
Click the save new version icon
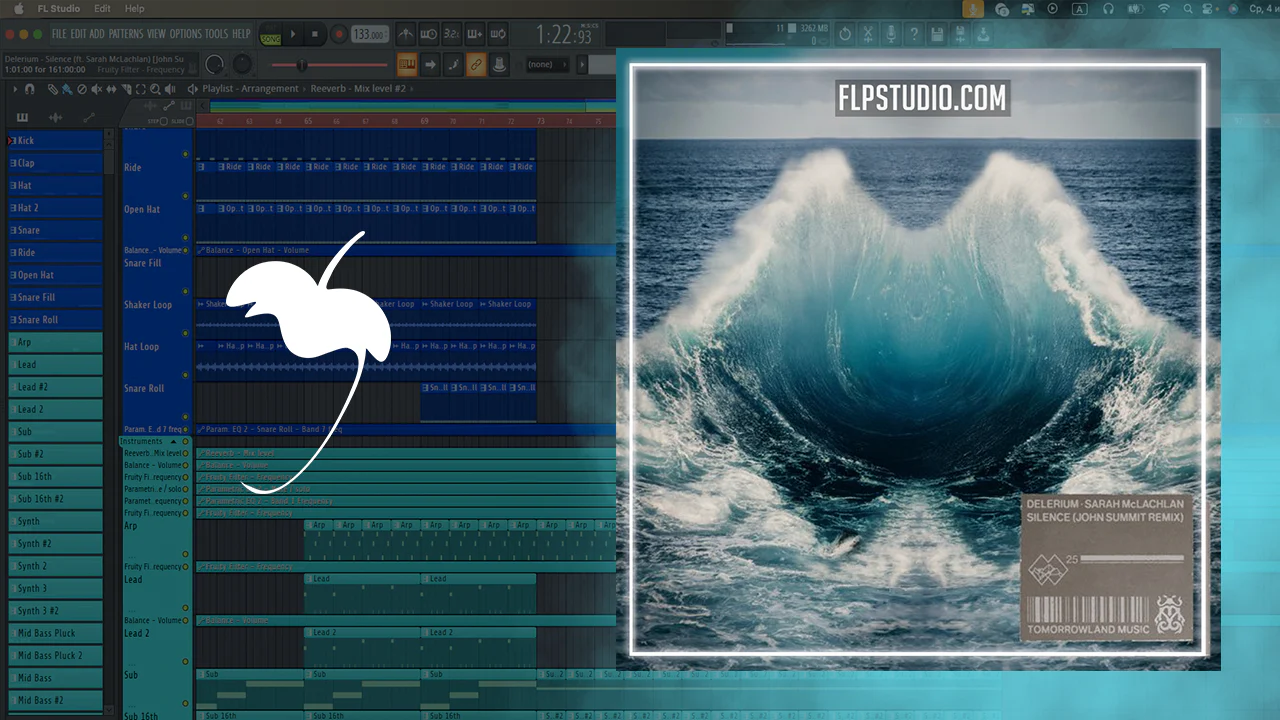[960, 35]
